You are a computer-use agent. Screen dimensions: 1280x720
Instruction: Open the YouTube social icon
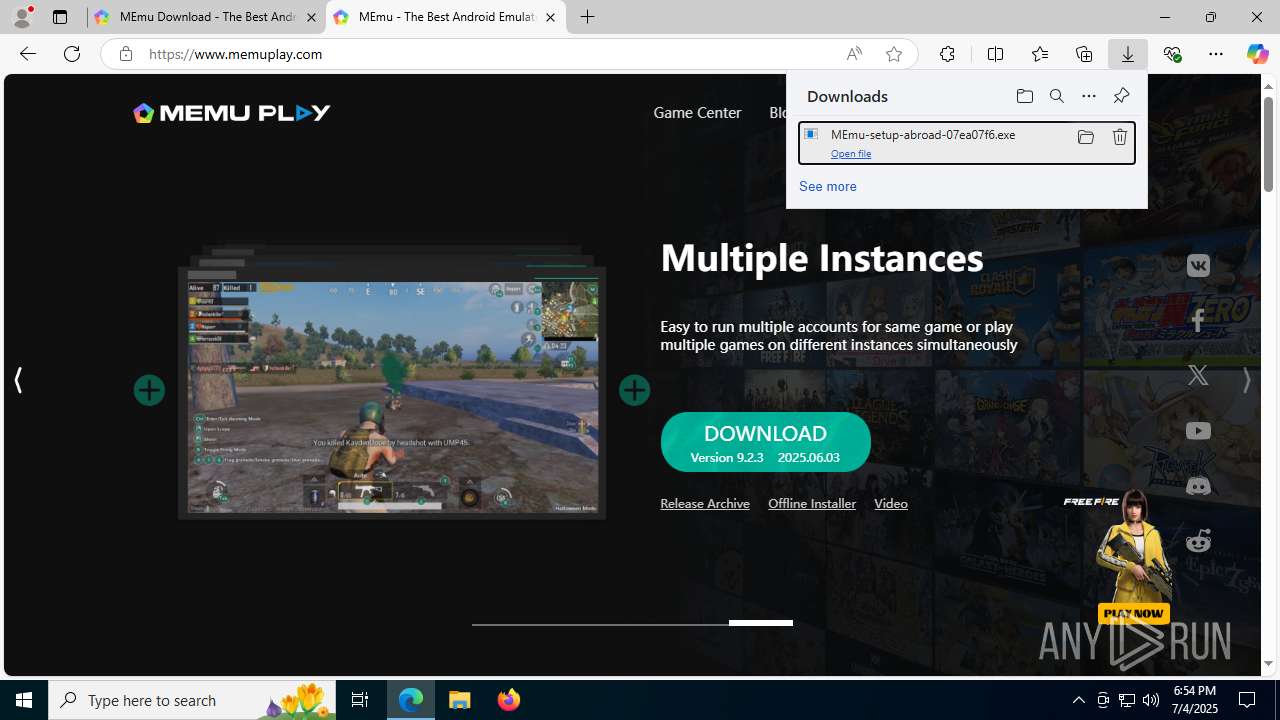click(x=1198, y=431)
